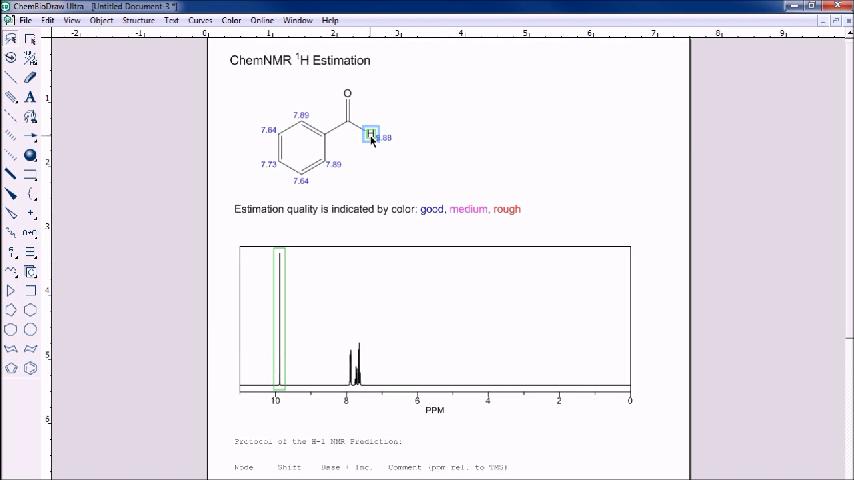The width and height of the screenshot is (854, 480).
Task: Open the Online menu
Action: coord(262,20)
